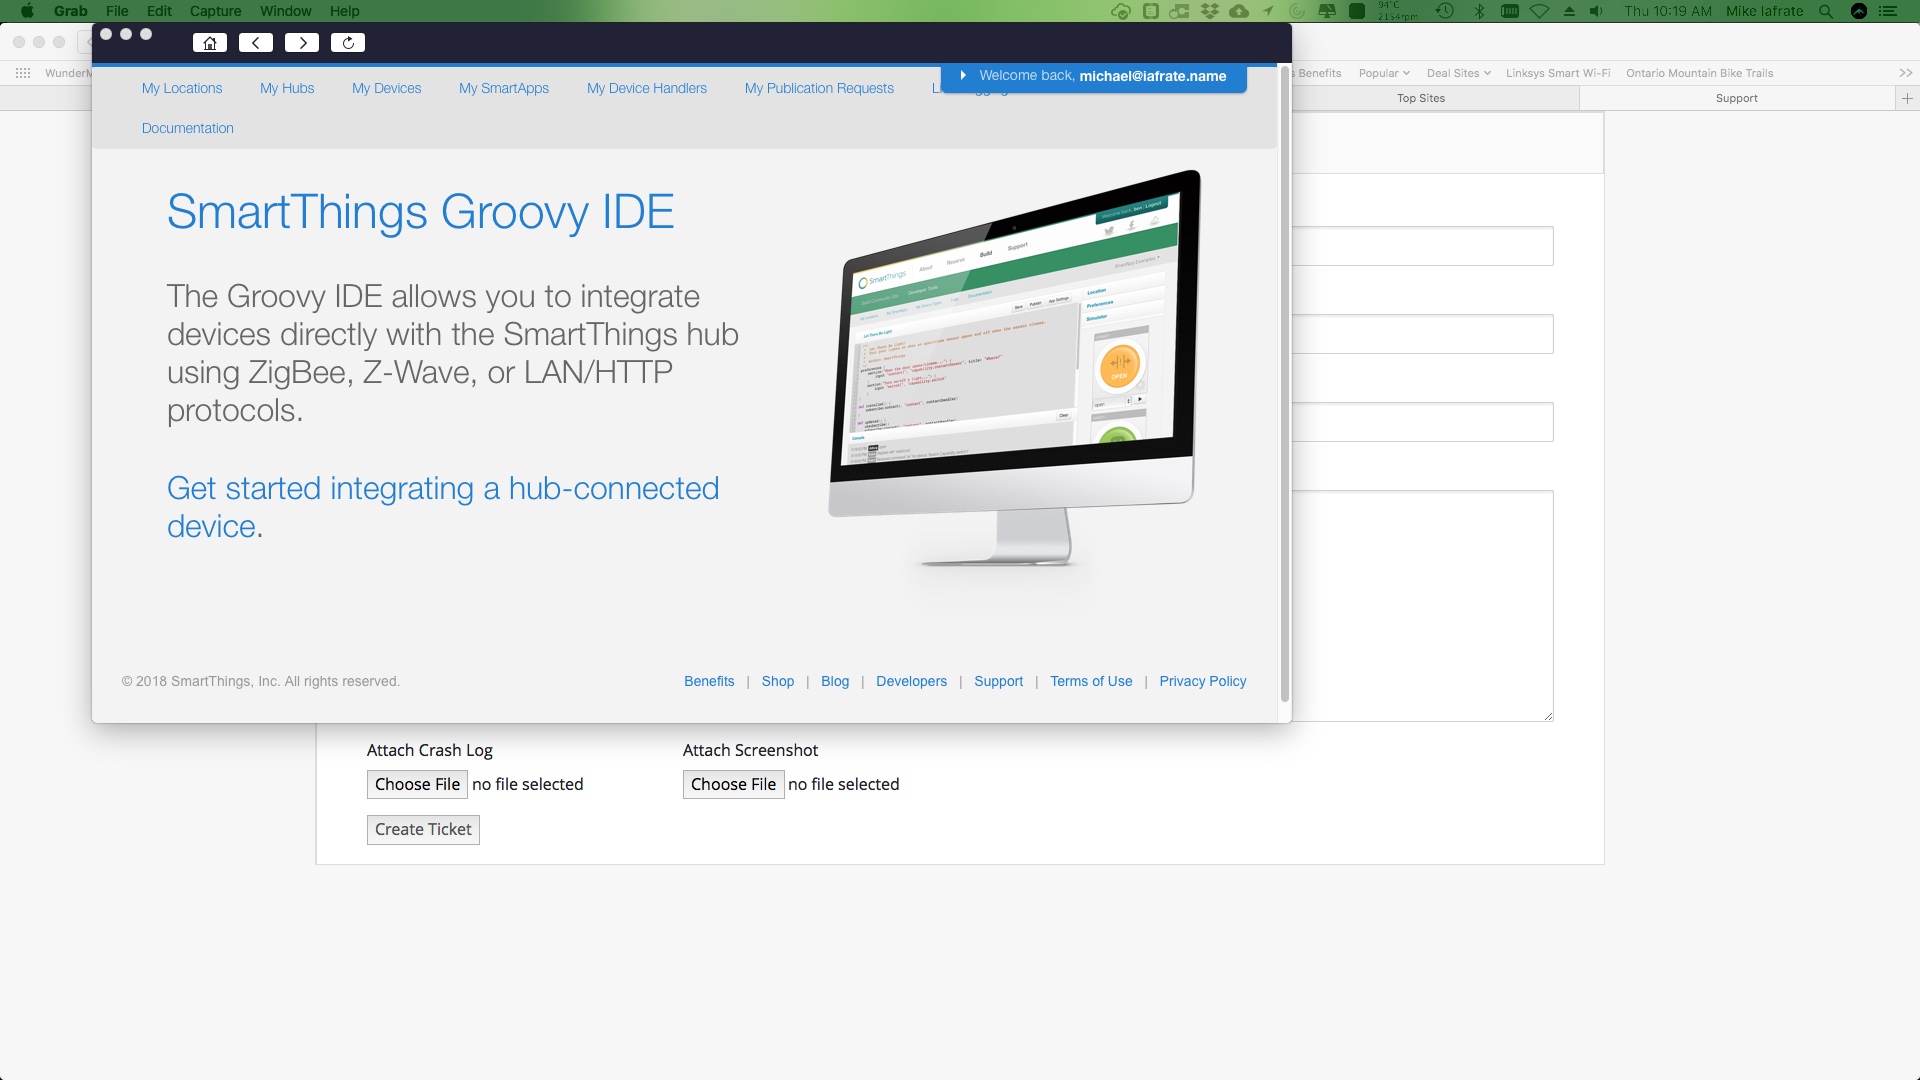
Task: Open the volume control in menu bar
Action: point(1597,11)
